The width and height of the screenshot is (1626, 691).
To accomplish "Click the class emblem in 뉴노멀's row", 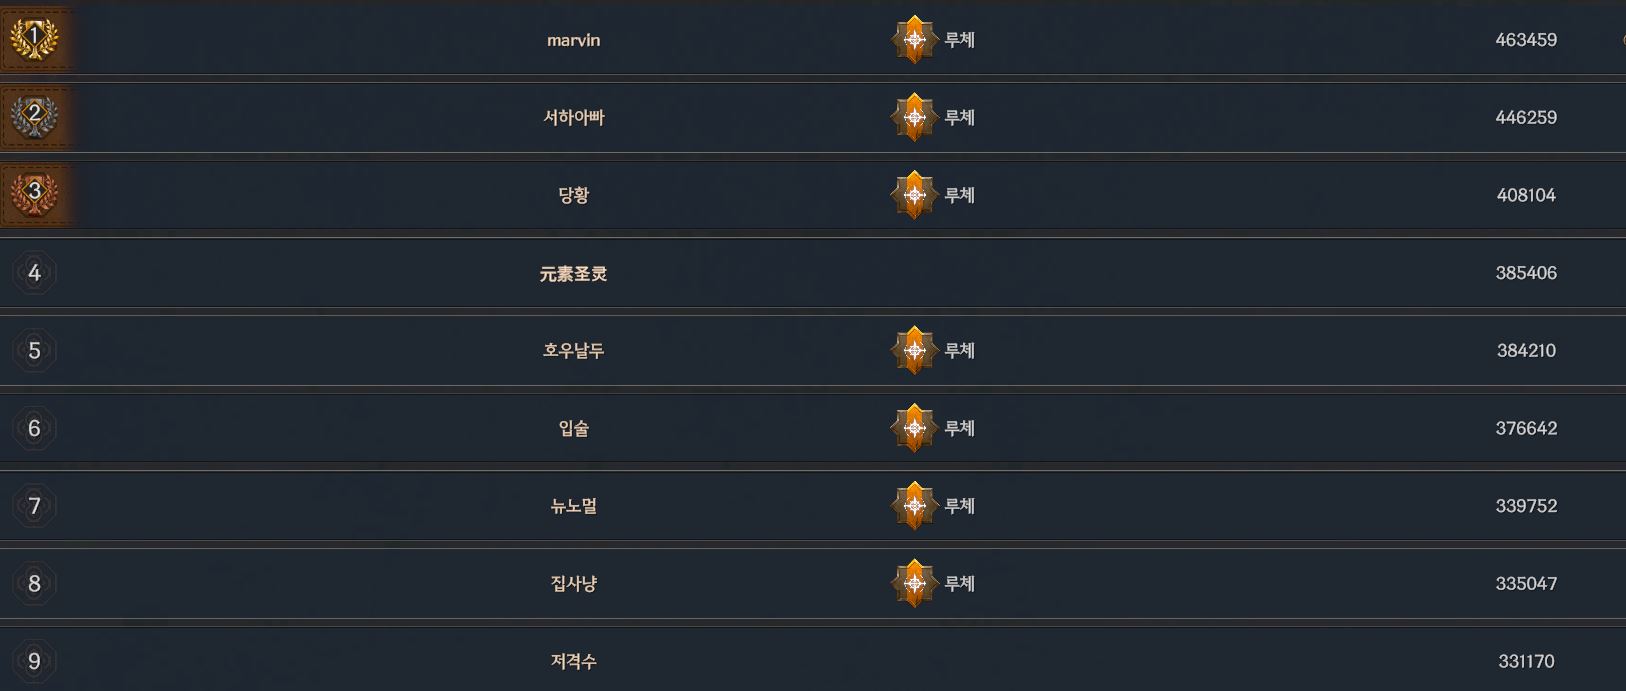I will pyautogui.click(x=913, y=505).
